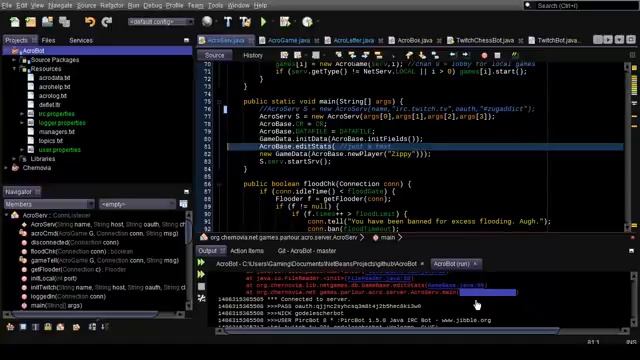
Task: Click the Comment lines icon in editor toolbar
Action: click(515, 55)
